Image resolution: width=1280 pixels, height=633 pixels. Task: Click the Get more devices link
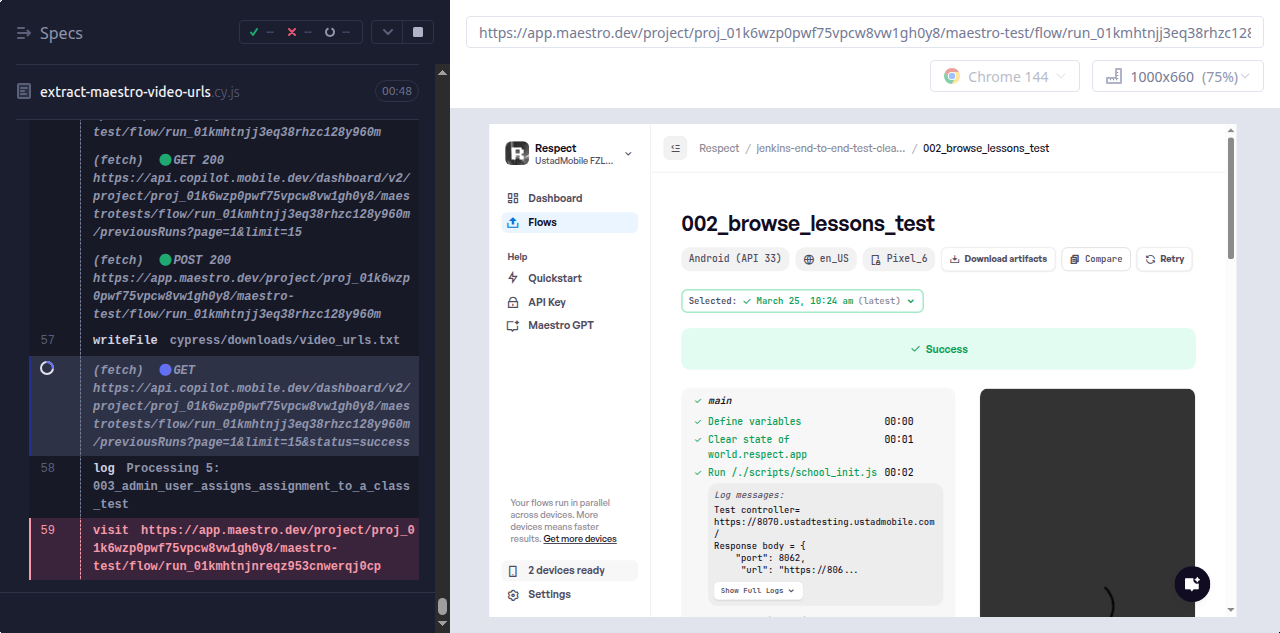pyautogui.click(x=580, y=539)
